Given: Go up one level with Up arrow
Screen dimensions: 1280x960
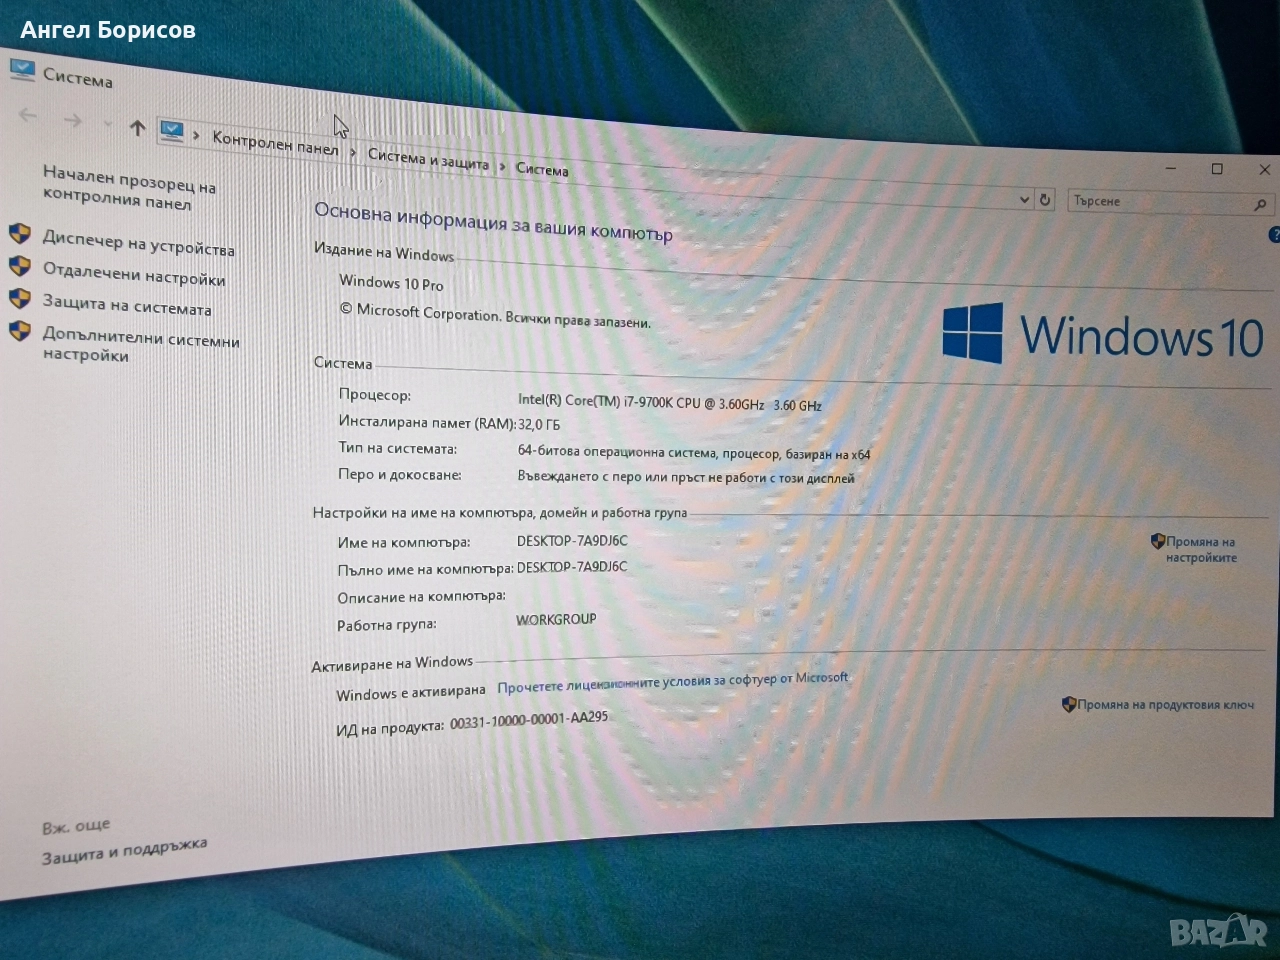Looking at the screenshot, I should coord(137,128).
